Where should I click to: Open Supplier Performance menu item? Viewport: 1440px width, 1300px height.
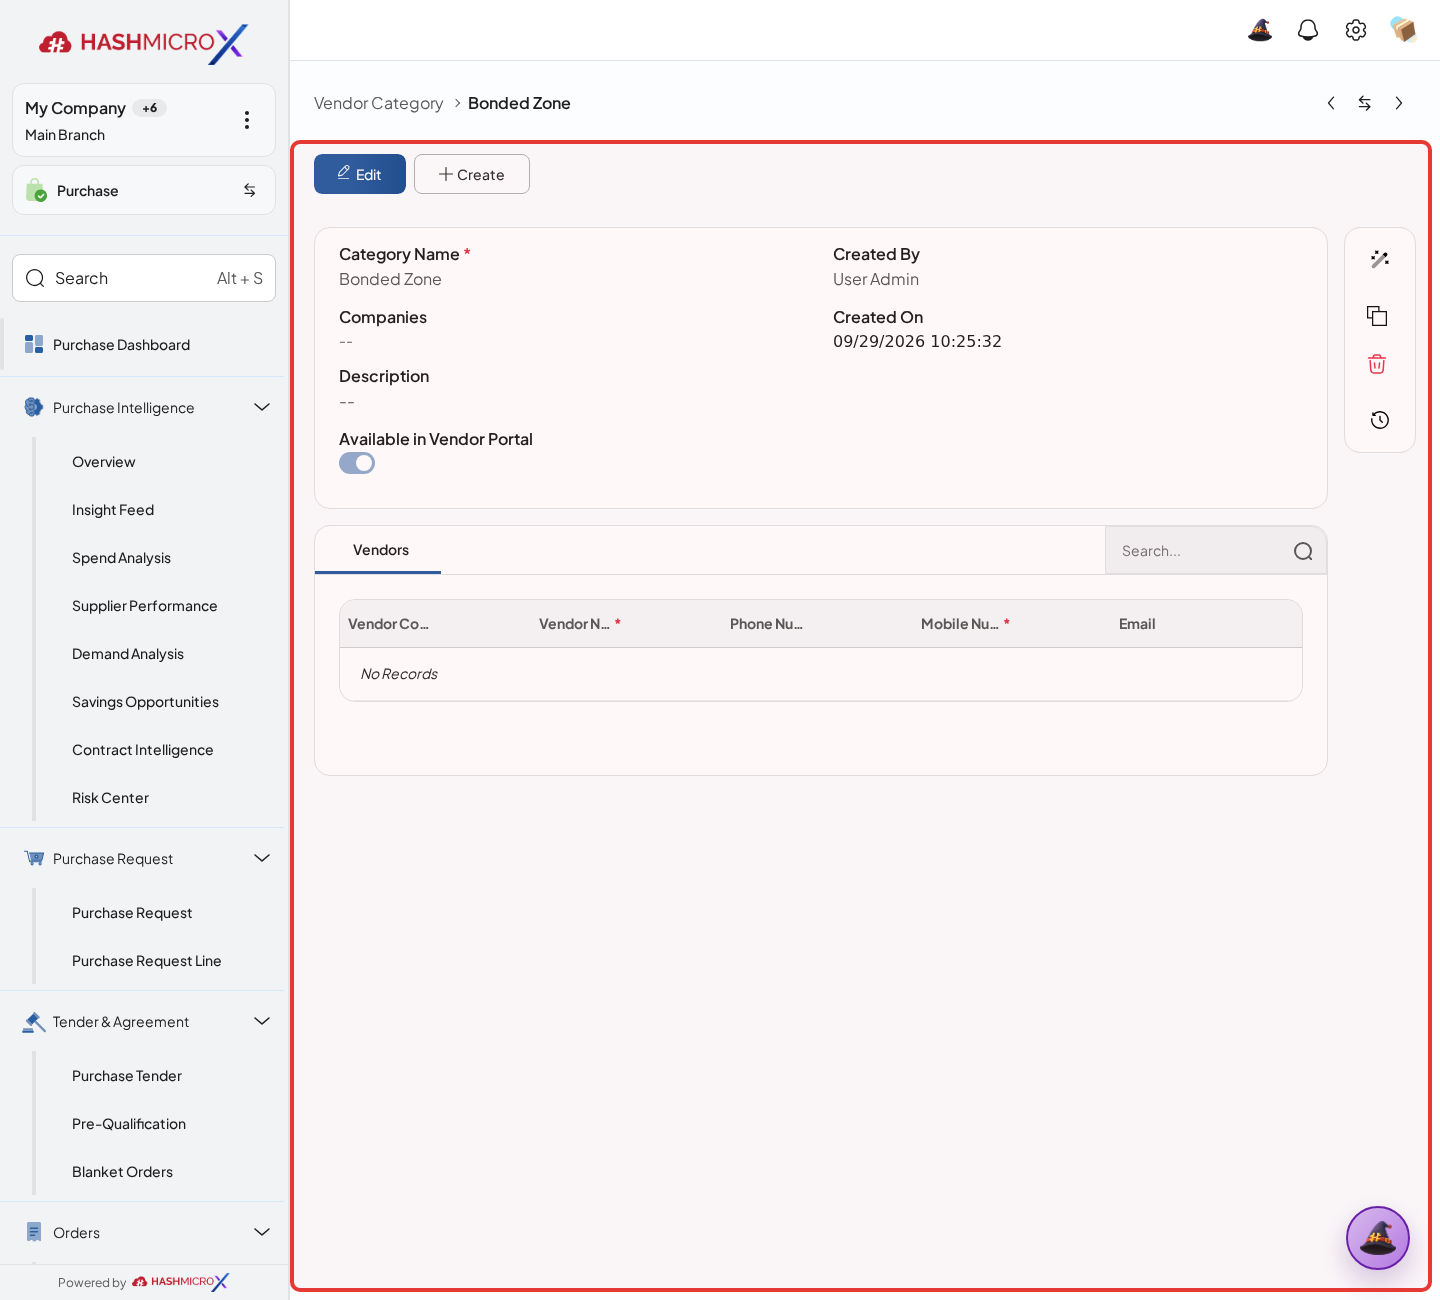[145, 606]
